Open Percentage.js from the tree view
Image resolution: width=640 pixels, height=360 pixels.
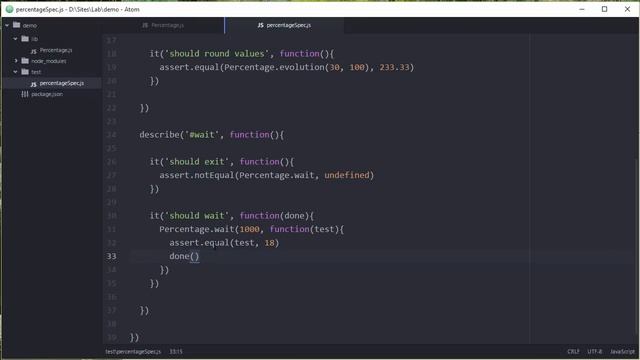[x=56, y=50]
